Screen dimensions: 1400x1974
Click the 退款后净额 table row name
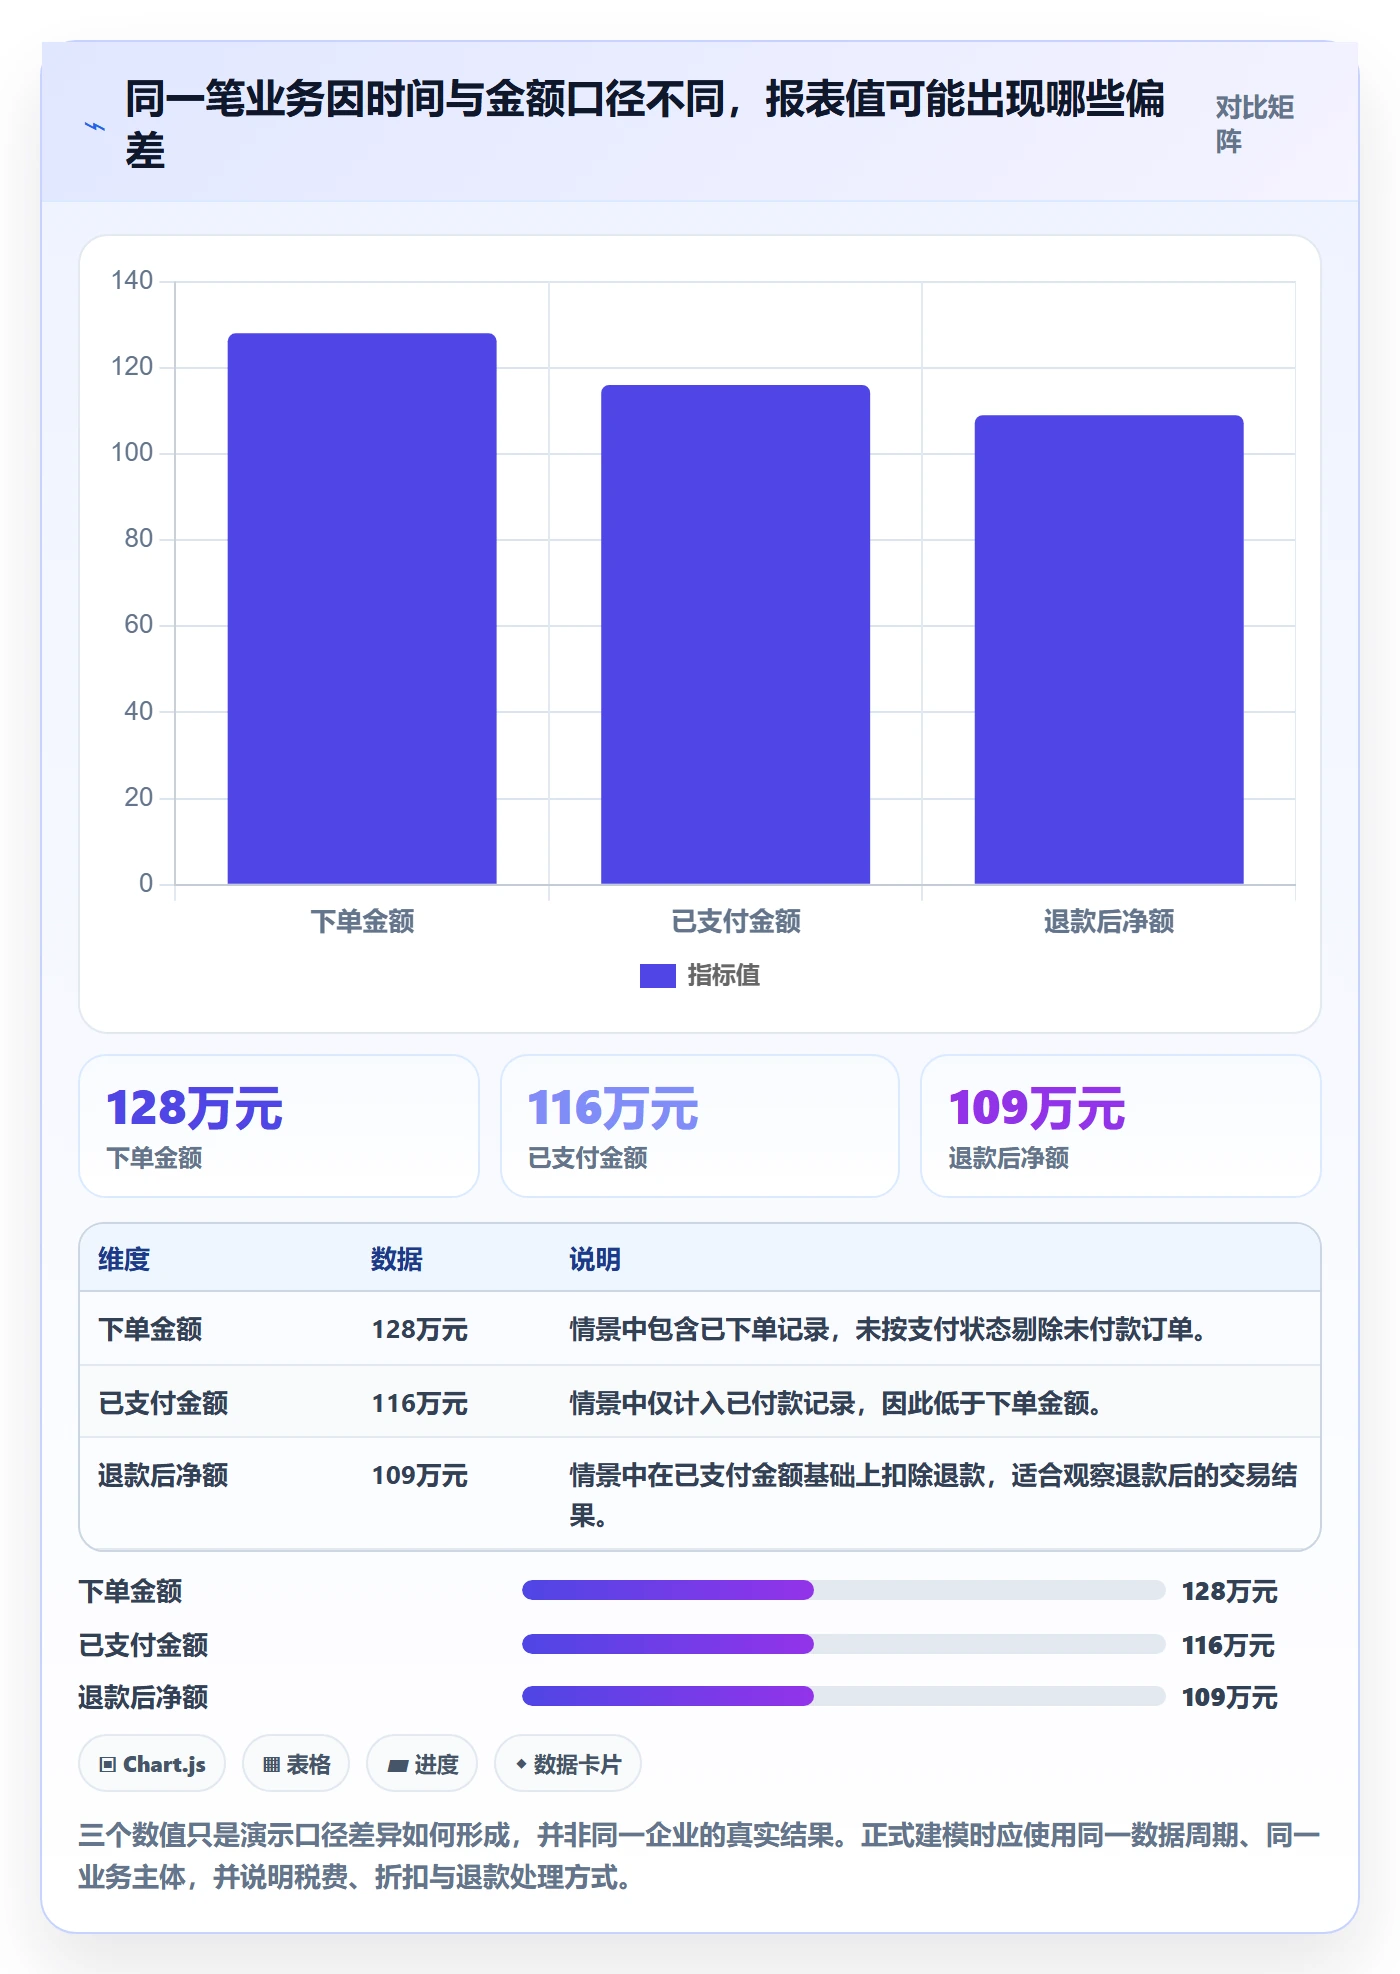[163, 1475]
